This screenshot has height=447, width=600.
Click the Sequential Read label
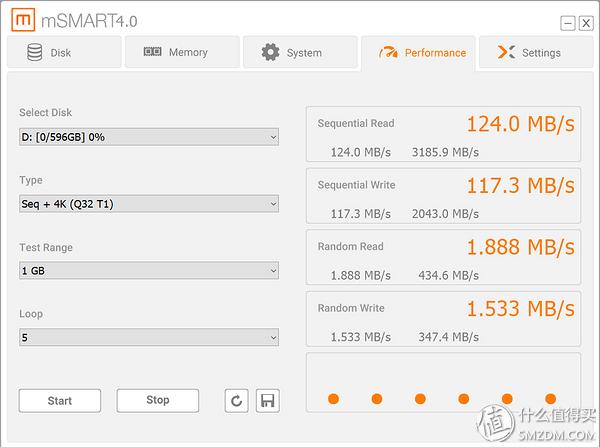(356, 123)
